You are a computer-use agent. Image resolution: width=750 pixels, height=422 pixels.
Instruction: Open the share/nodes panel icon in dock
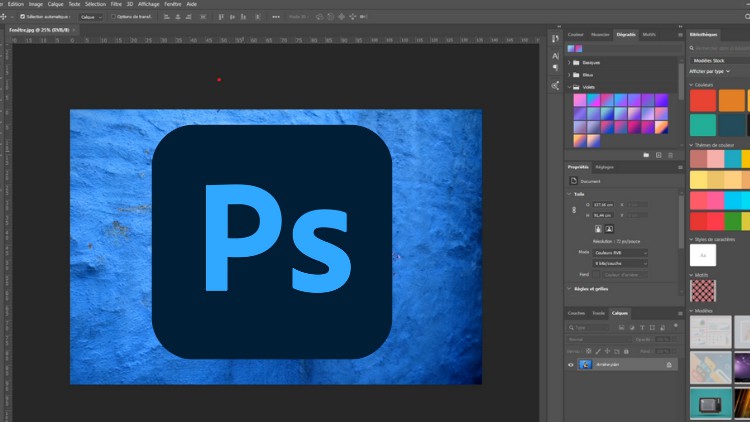[555, 86]
